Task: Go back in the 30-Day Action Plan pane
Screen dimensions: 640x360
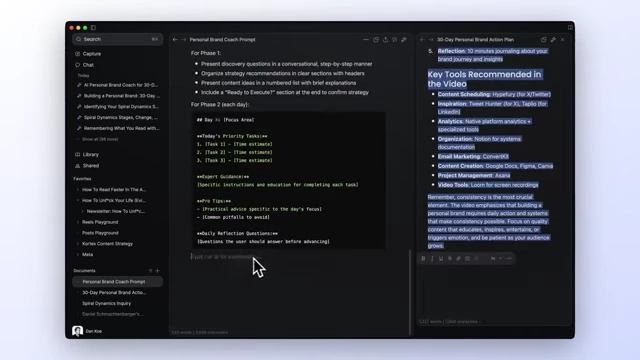Action: click(422, 40)
